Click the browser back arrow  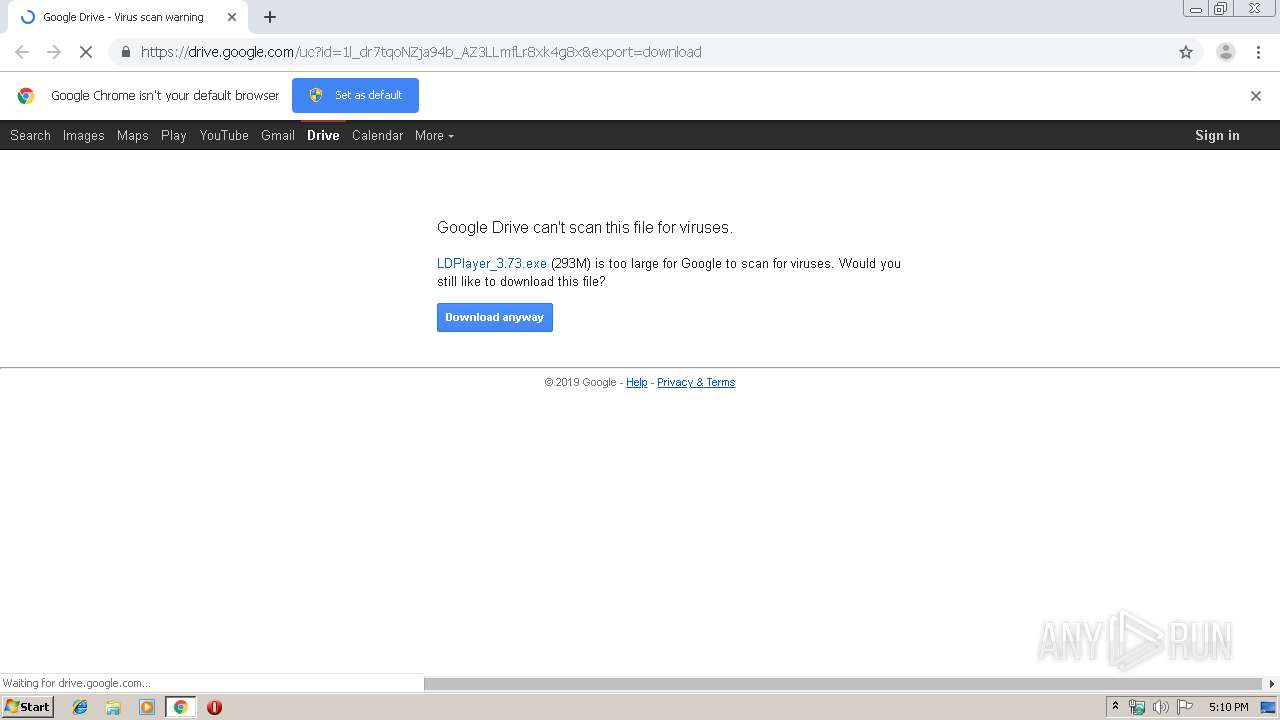click(22, 52)
